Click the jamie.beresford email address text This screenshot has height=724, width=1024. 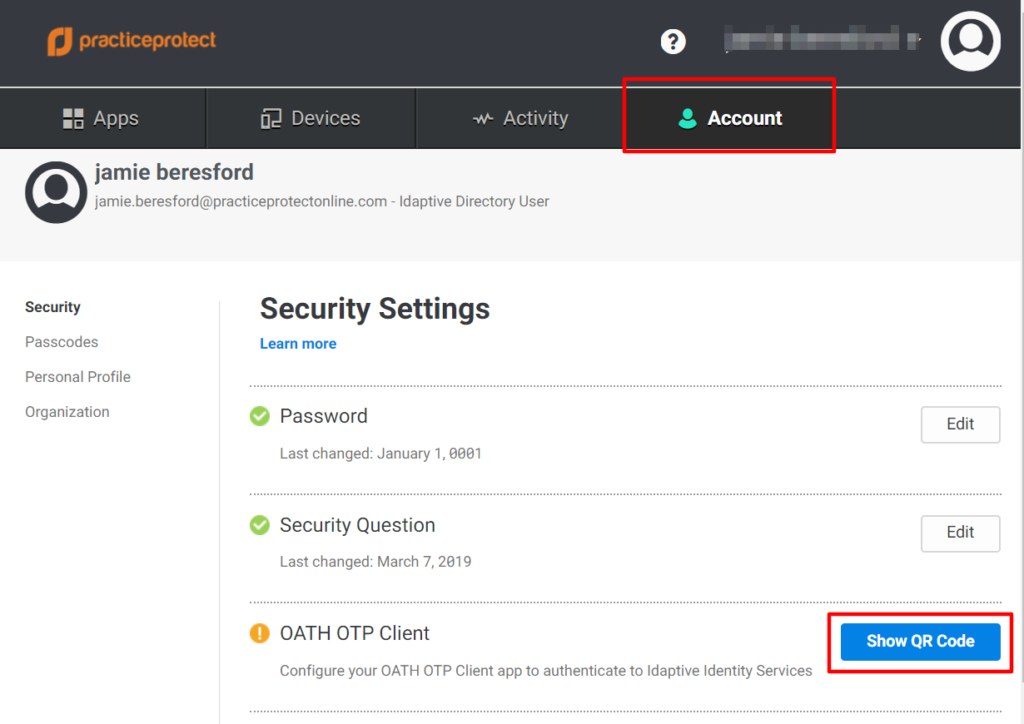coord(241,202)
